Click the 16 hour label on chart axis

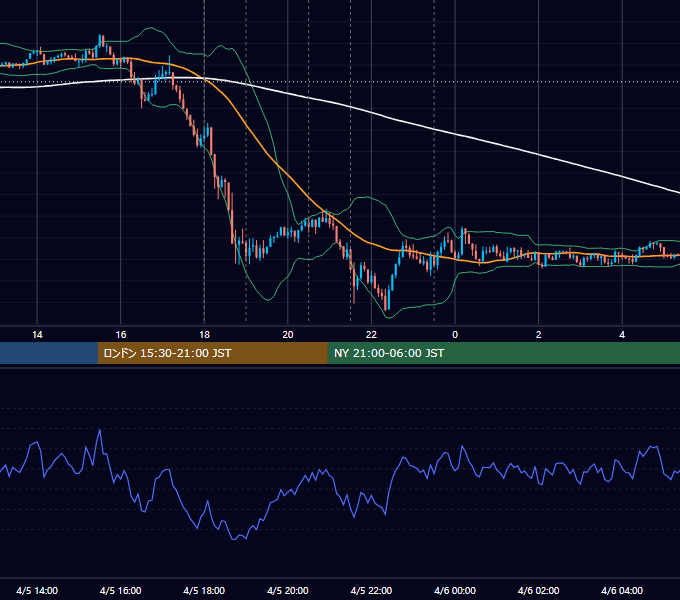click(121, 335)
